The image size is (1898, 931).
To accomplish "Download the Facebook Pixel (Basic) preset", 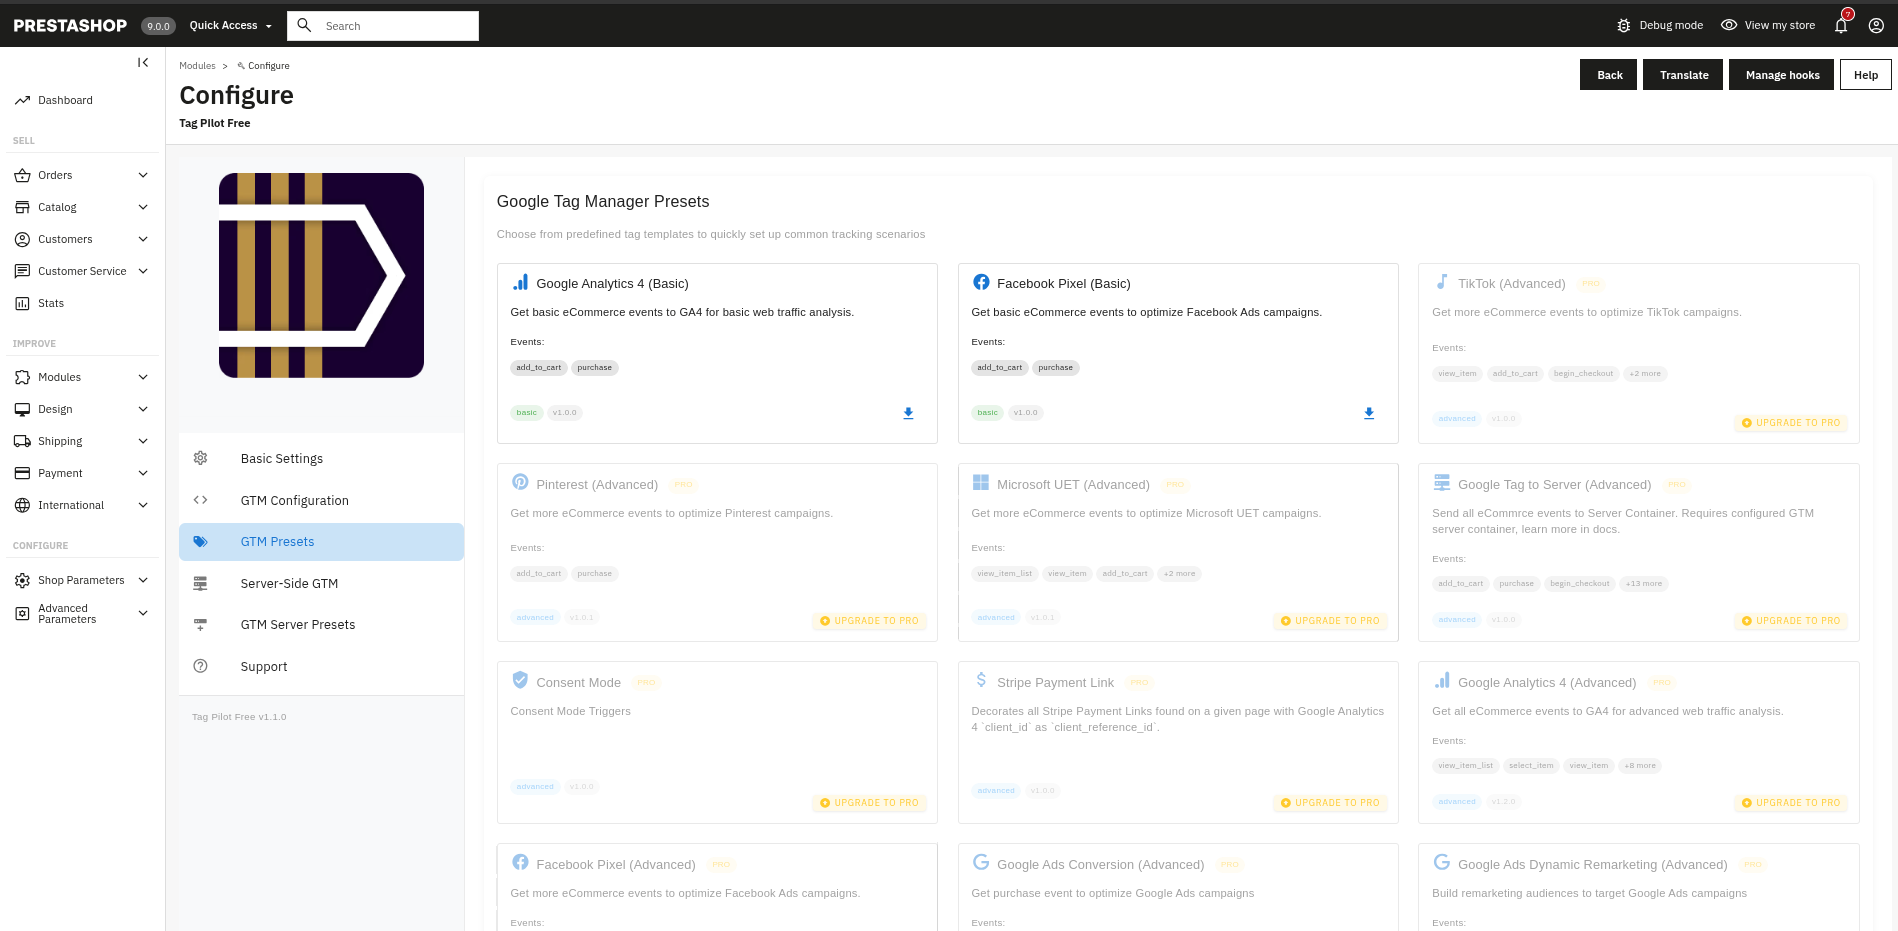I will [x=1368, y=413].
